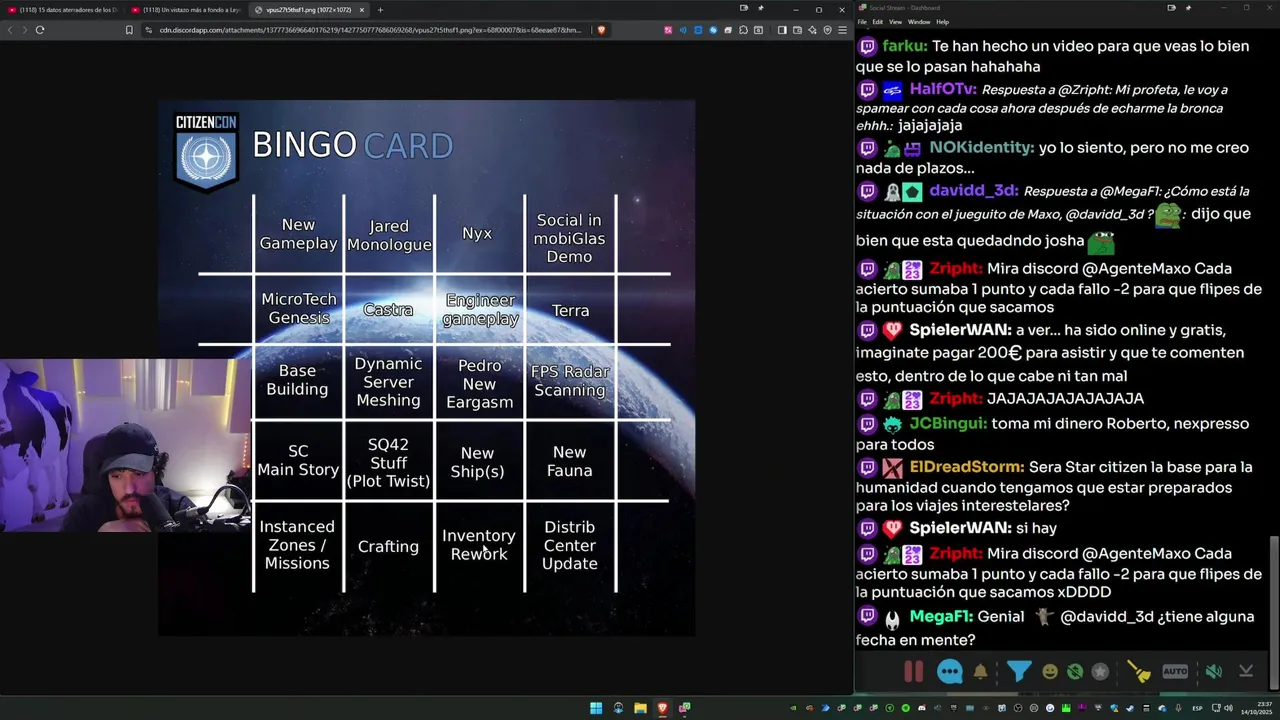Click the Discord tray icon

922,708
